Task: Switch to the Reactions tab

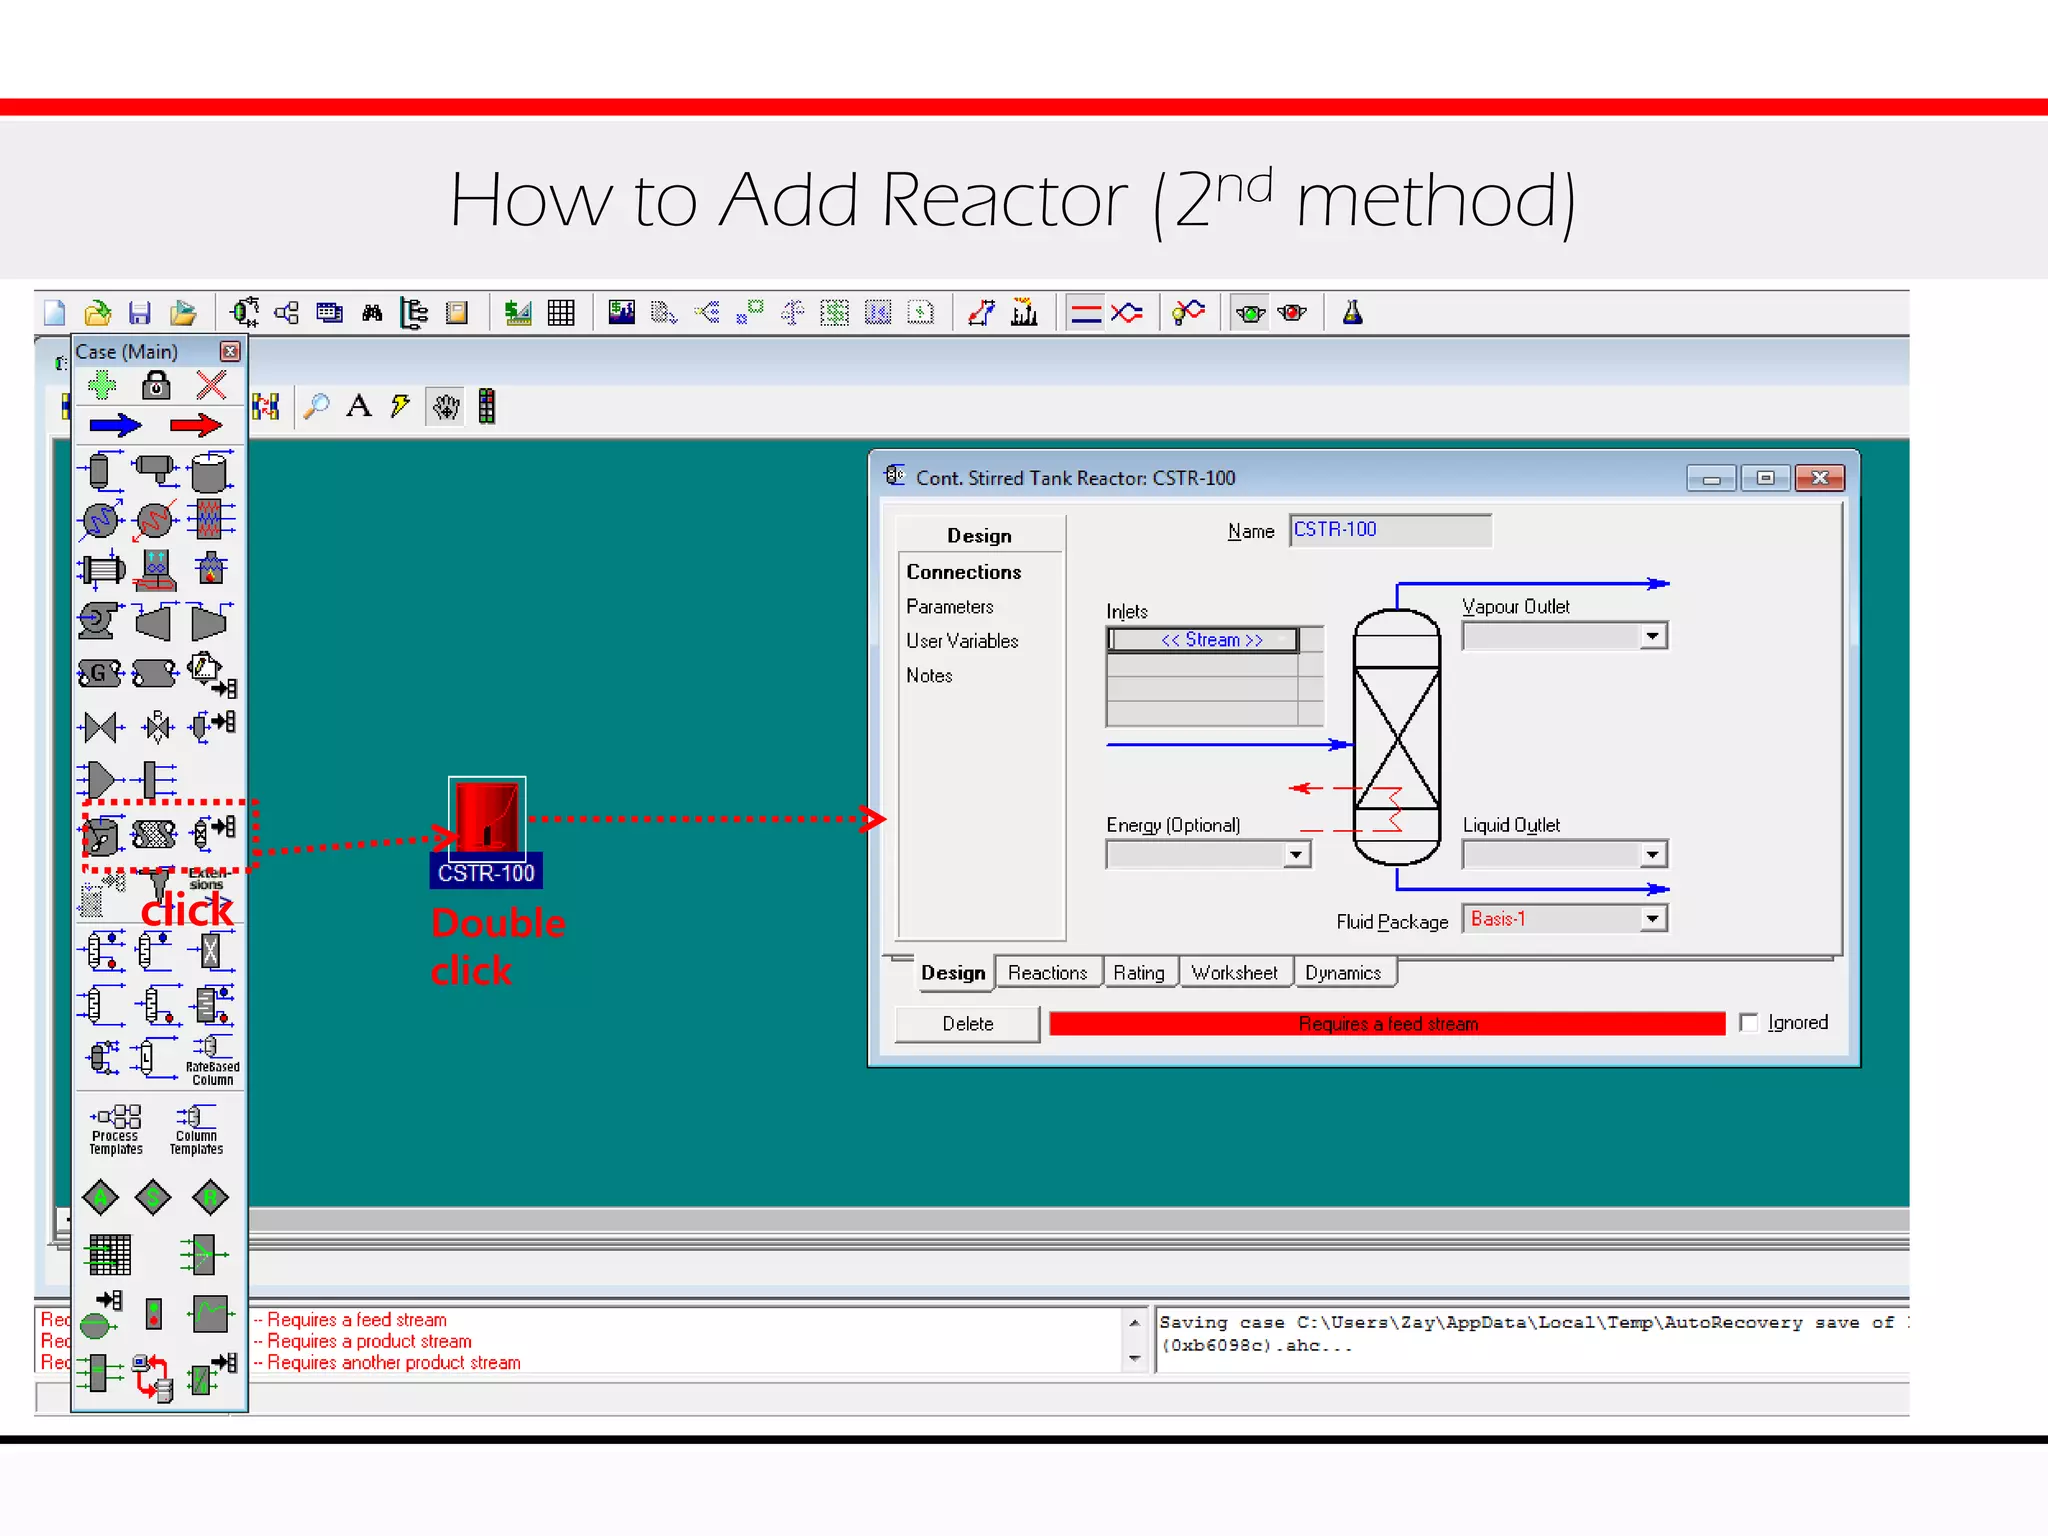Action: point(1047,973)
